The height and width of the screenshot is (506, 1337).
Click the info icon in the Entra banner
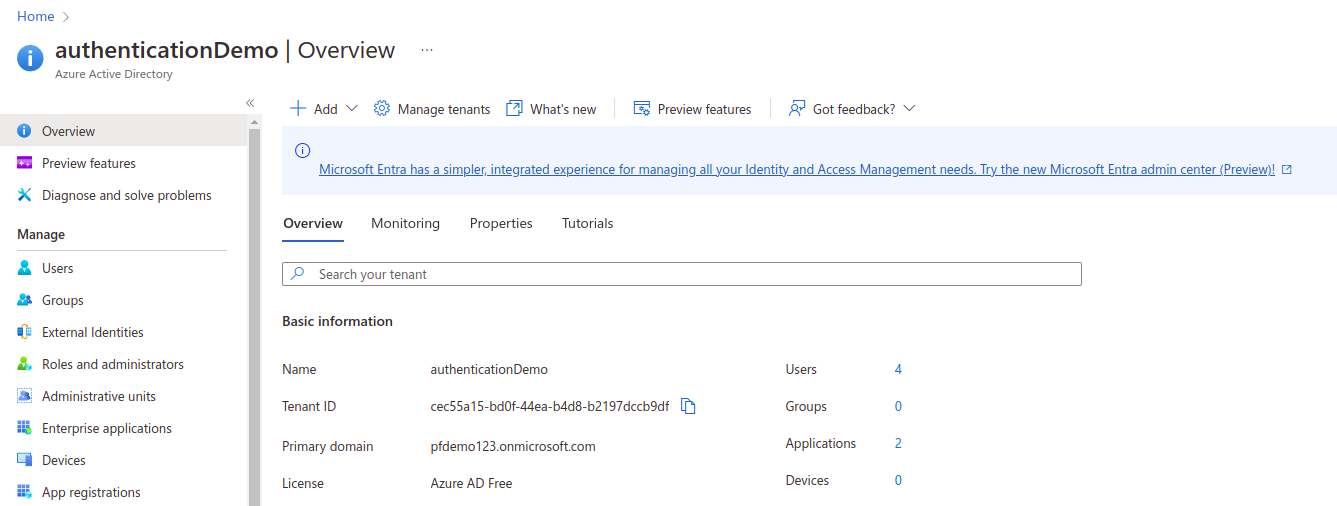click(302, 151)
